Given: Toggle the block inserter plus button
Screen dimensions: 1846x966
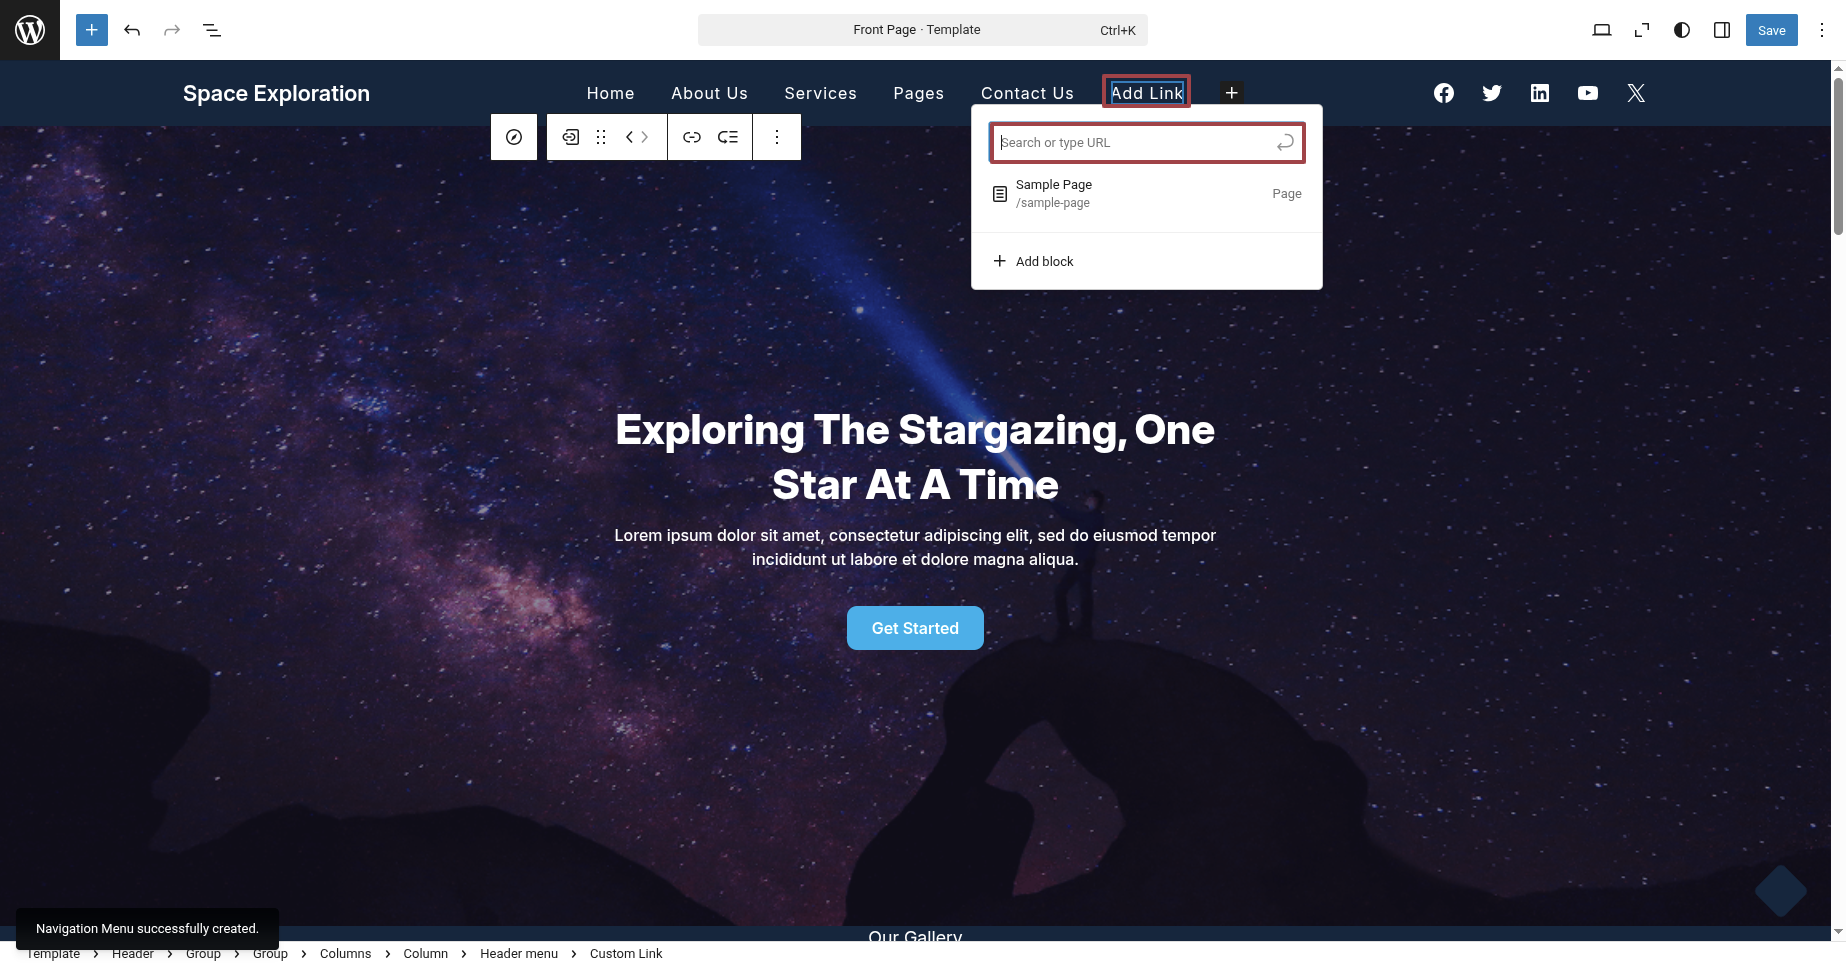Looking at the screenshot, I should tap(91, 30).
